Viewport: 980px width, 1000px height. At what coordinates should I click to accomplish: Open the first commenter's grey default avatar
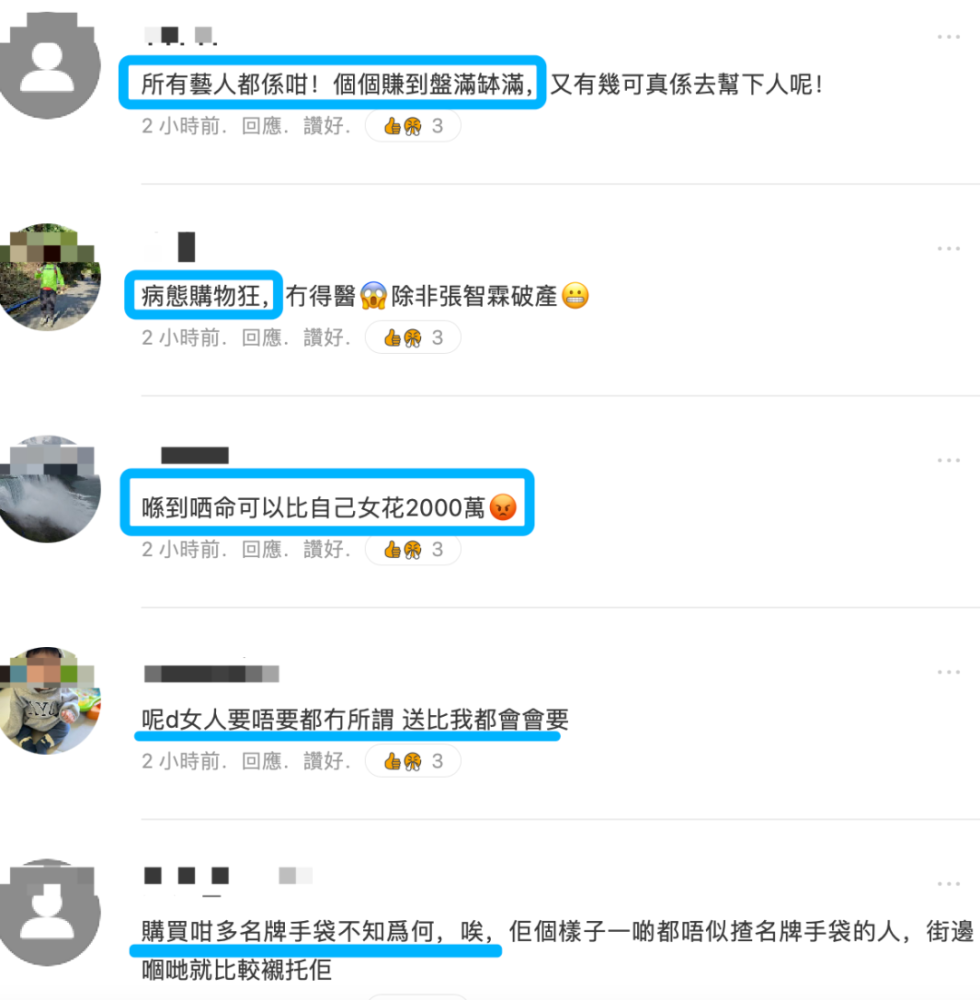[x=47, y=65]
